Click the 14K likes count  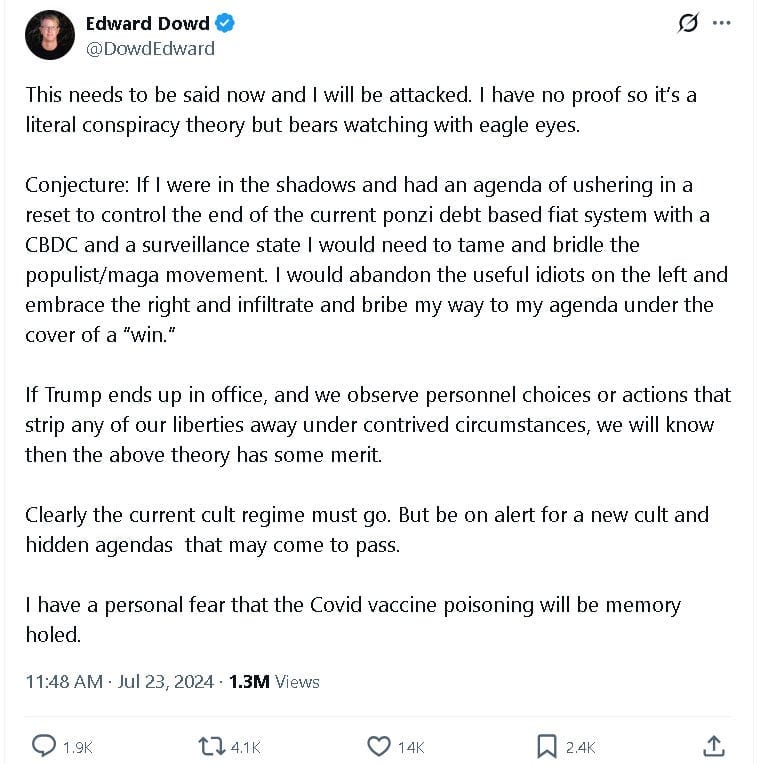(x=411, y=747)
